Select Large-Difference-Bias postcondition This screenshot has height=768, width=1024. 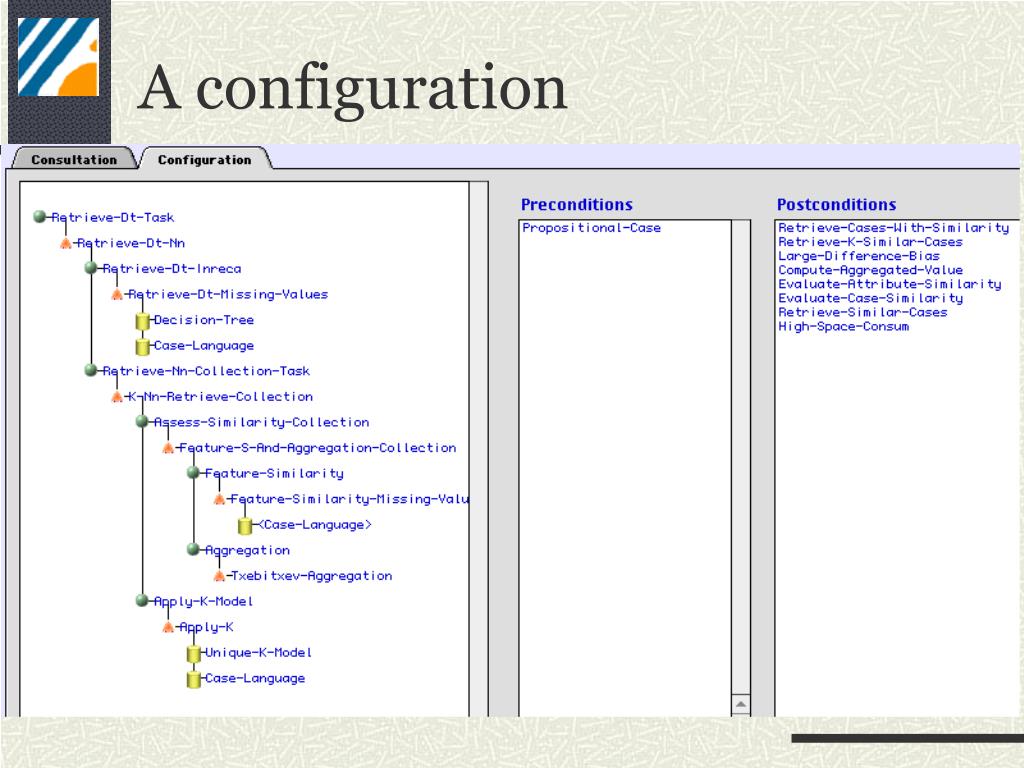(x=859, y=256)
